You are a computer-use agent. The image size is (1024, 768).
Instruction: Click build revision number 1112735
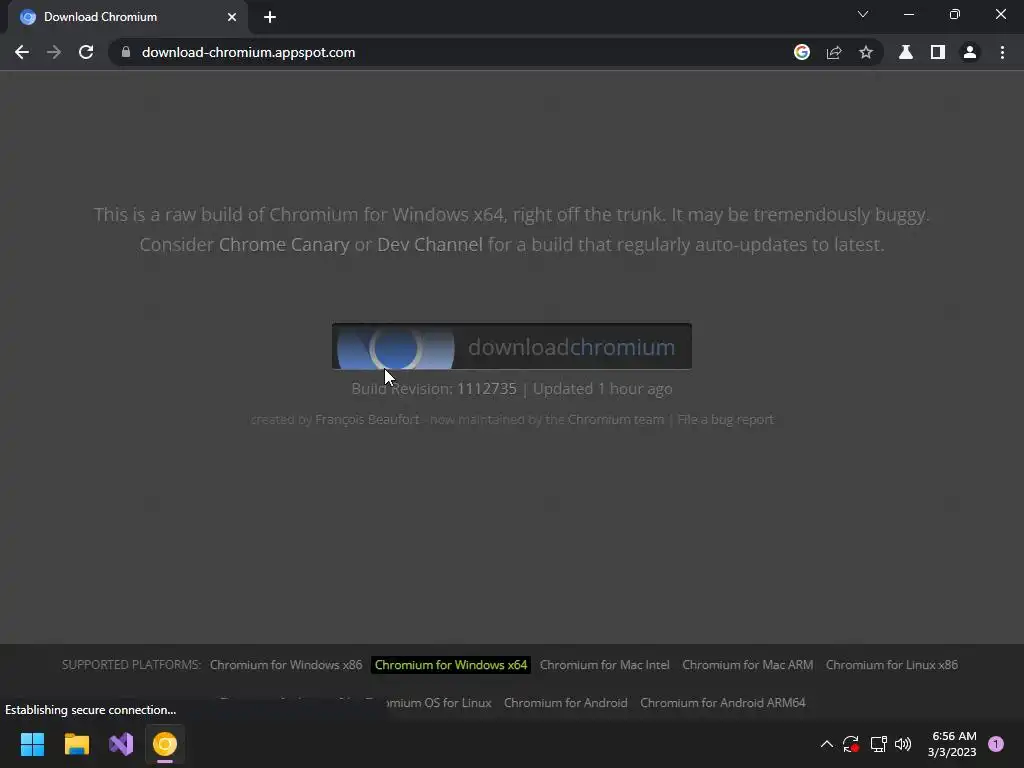487,389
